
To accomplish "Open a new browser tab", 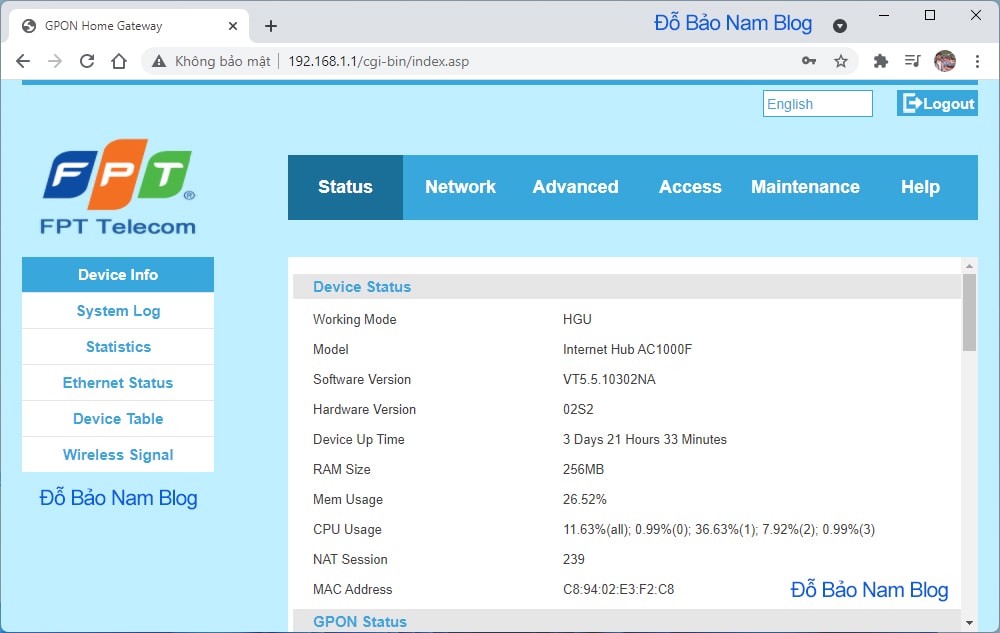I will 270,26.
